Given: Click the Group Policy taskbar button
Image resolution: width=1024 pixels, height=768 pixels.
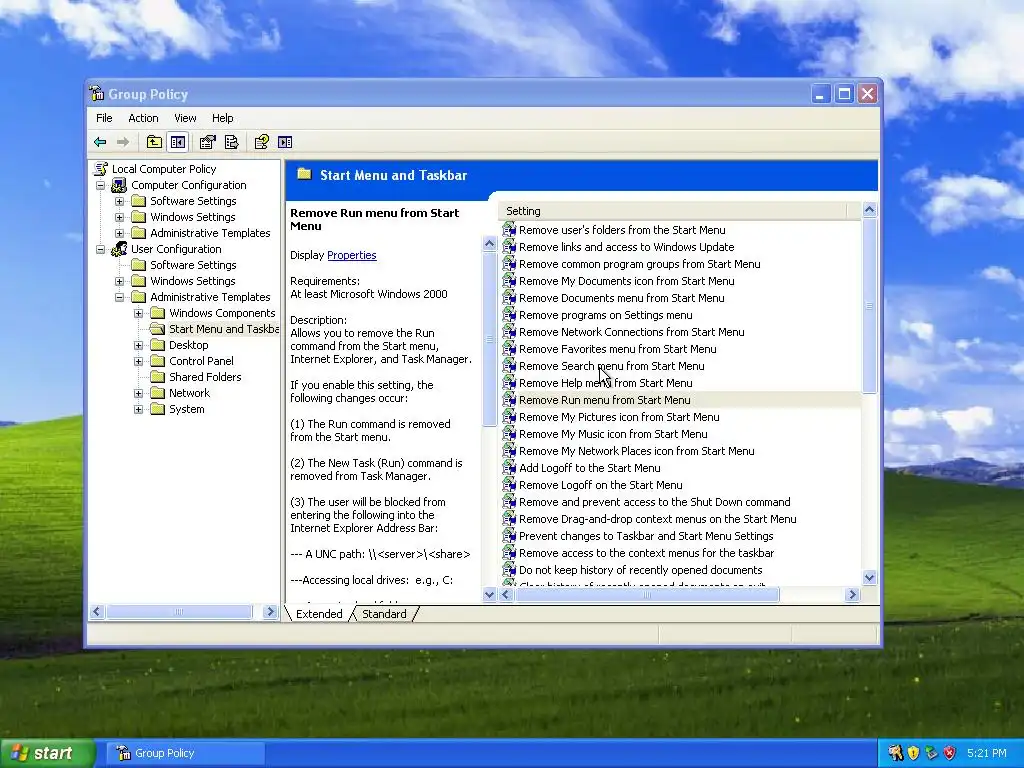Looking at the screenshot, I should tap(186, 753).
